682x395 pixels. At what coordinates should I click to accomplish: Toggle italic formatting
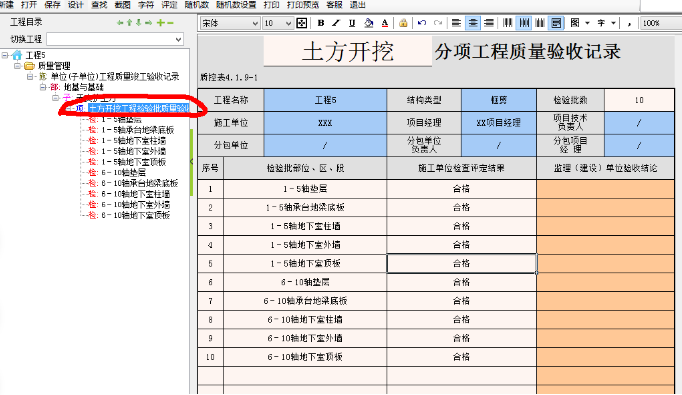tap(336, 23)
